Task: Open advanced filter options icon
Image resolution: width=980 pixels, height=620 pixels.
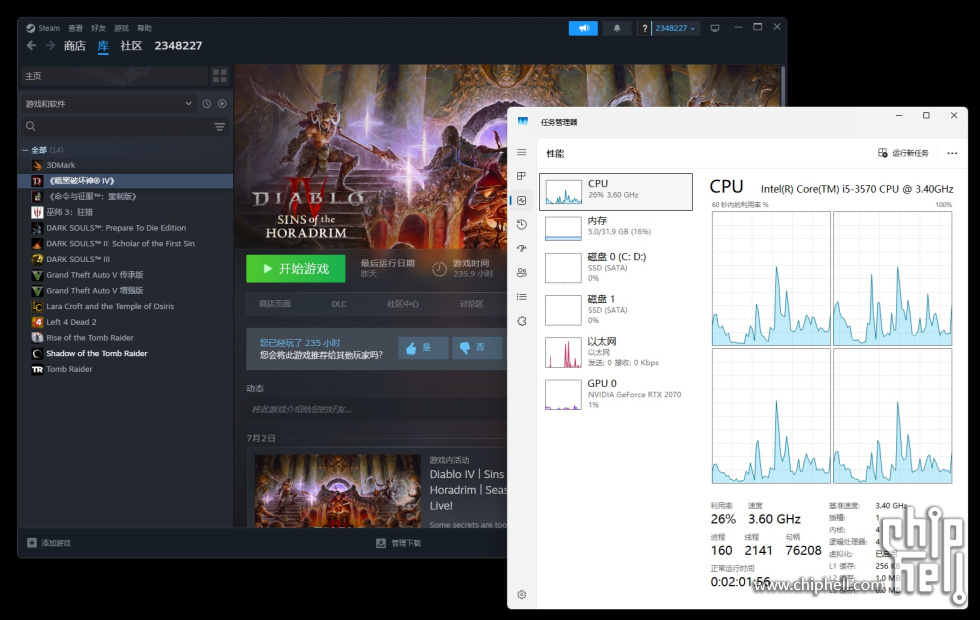Action: pos(219,126)
